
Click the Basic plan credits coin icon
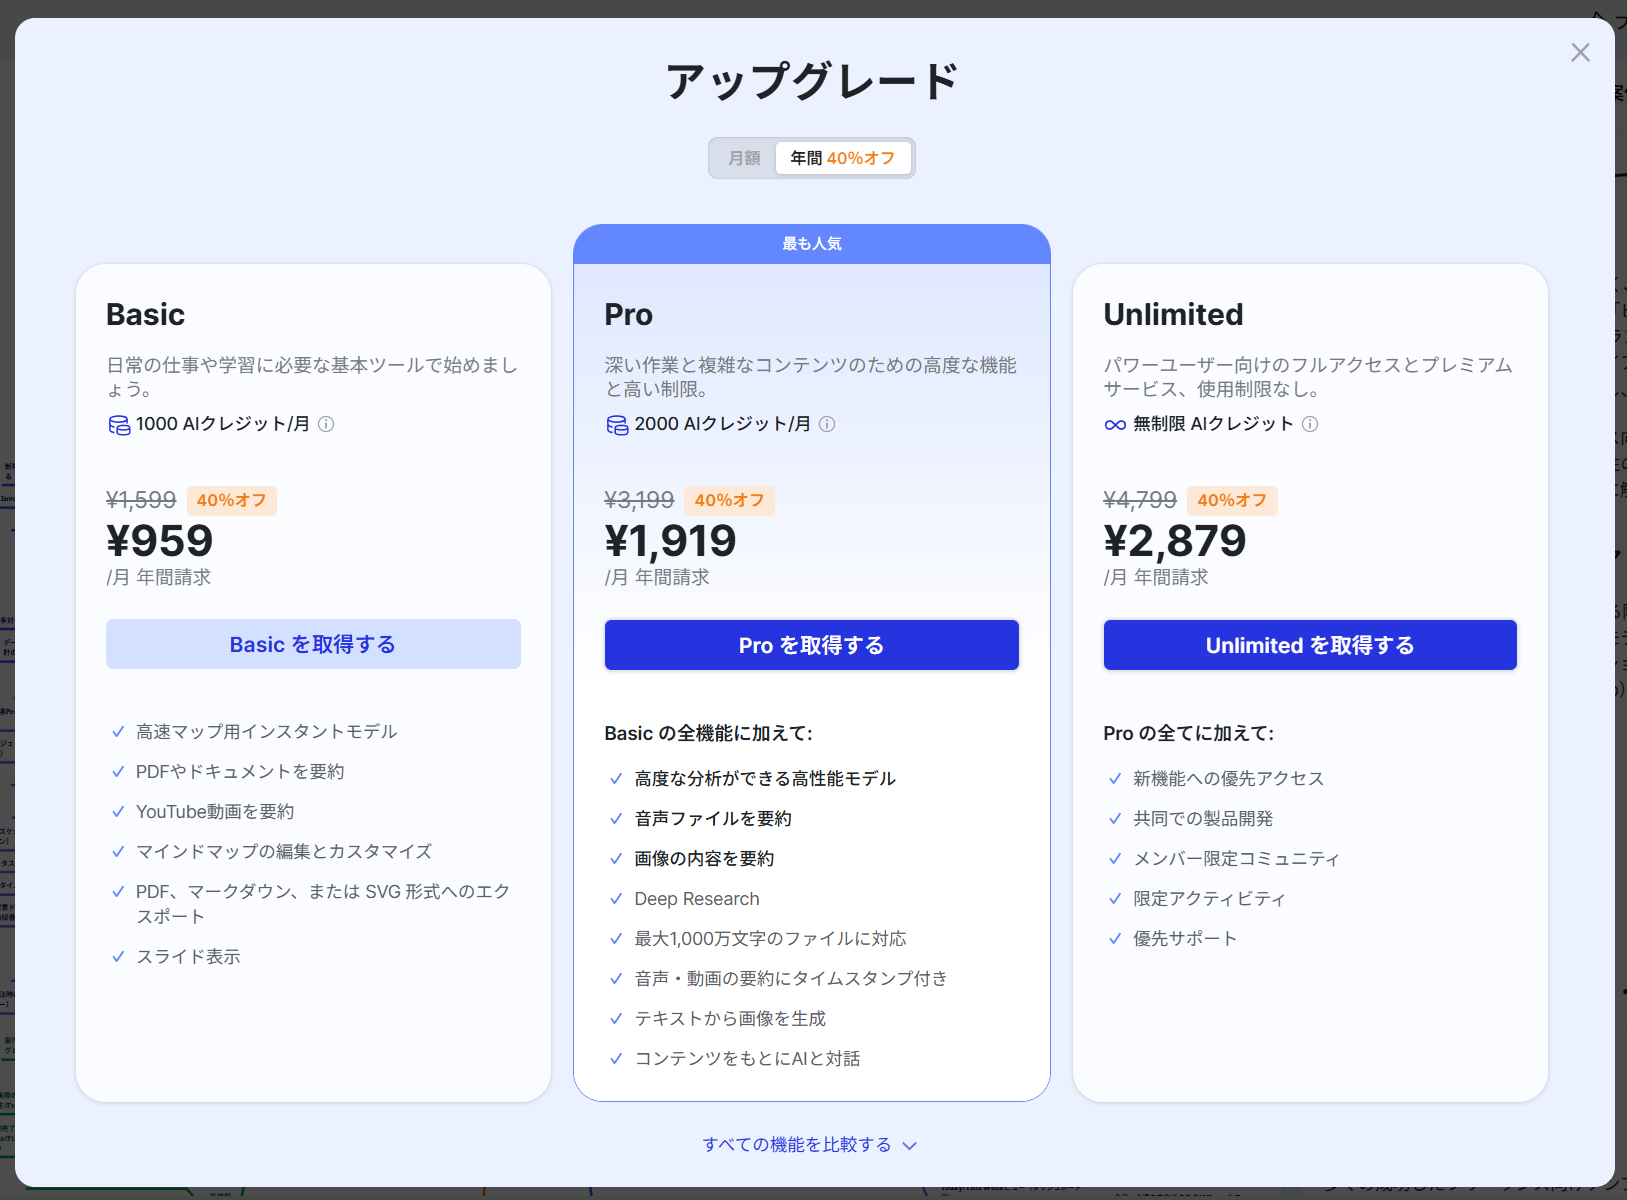point(119,425)
